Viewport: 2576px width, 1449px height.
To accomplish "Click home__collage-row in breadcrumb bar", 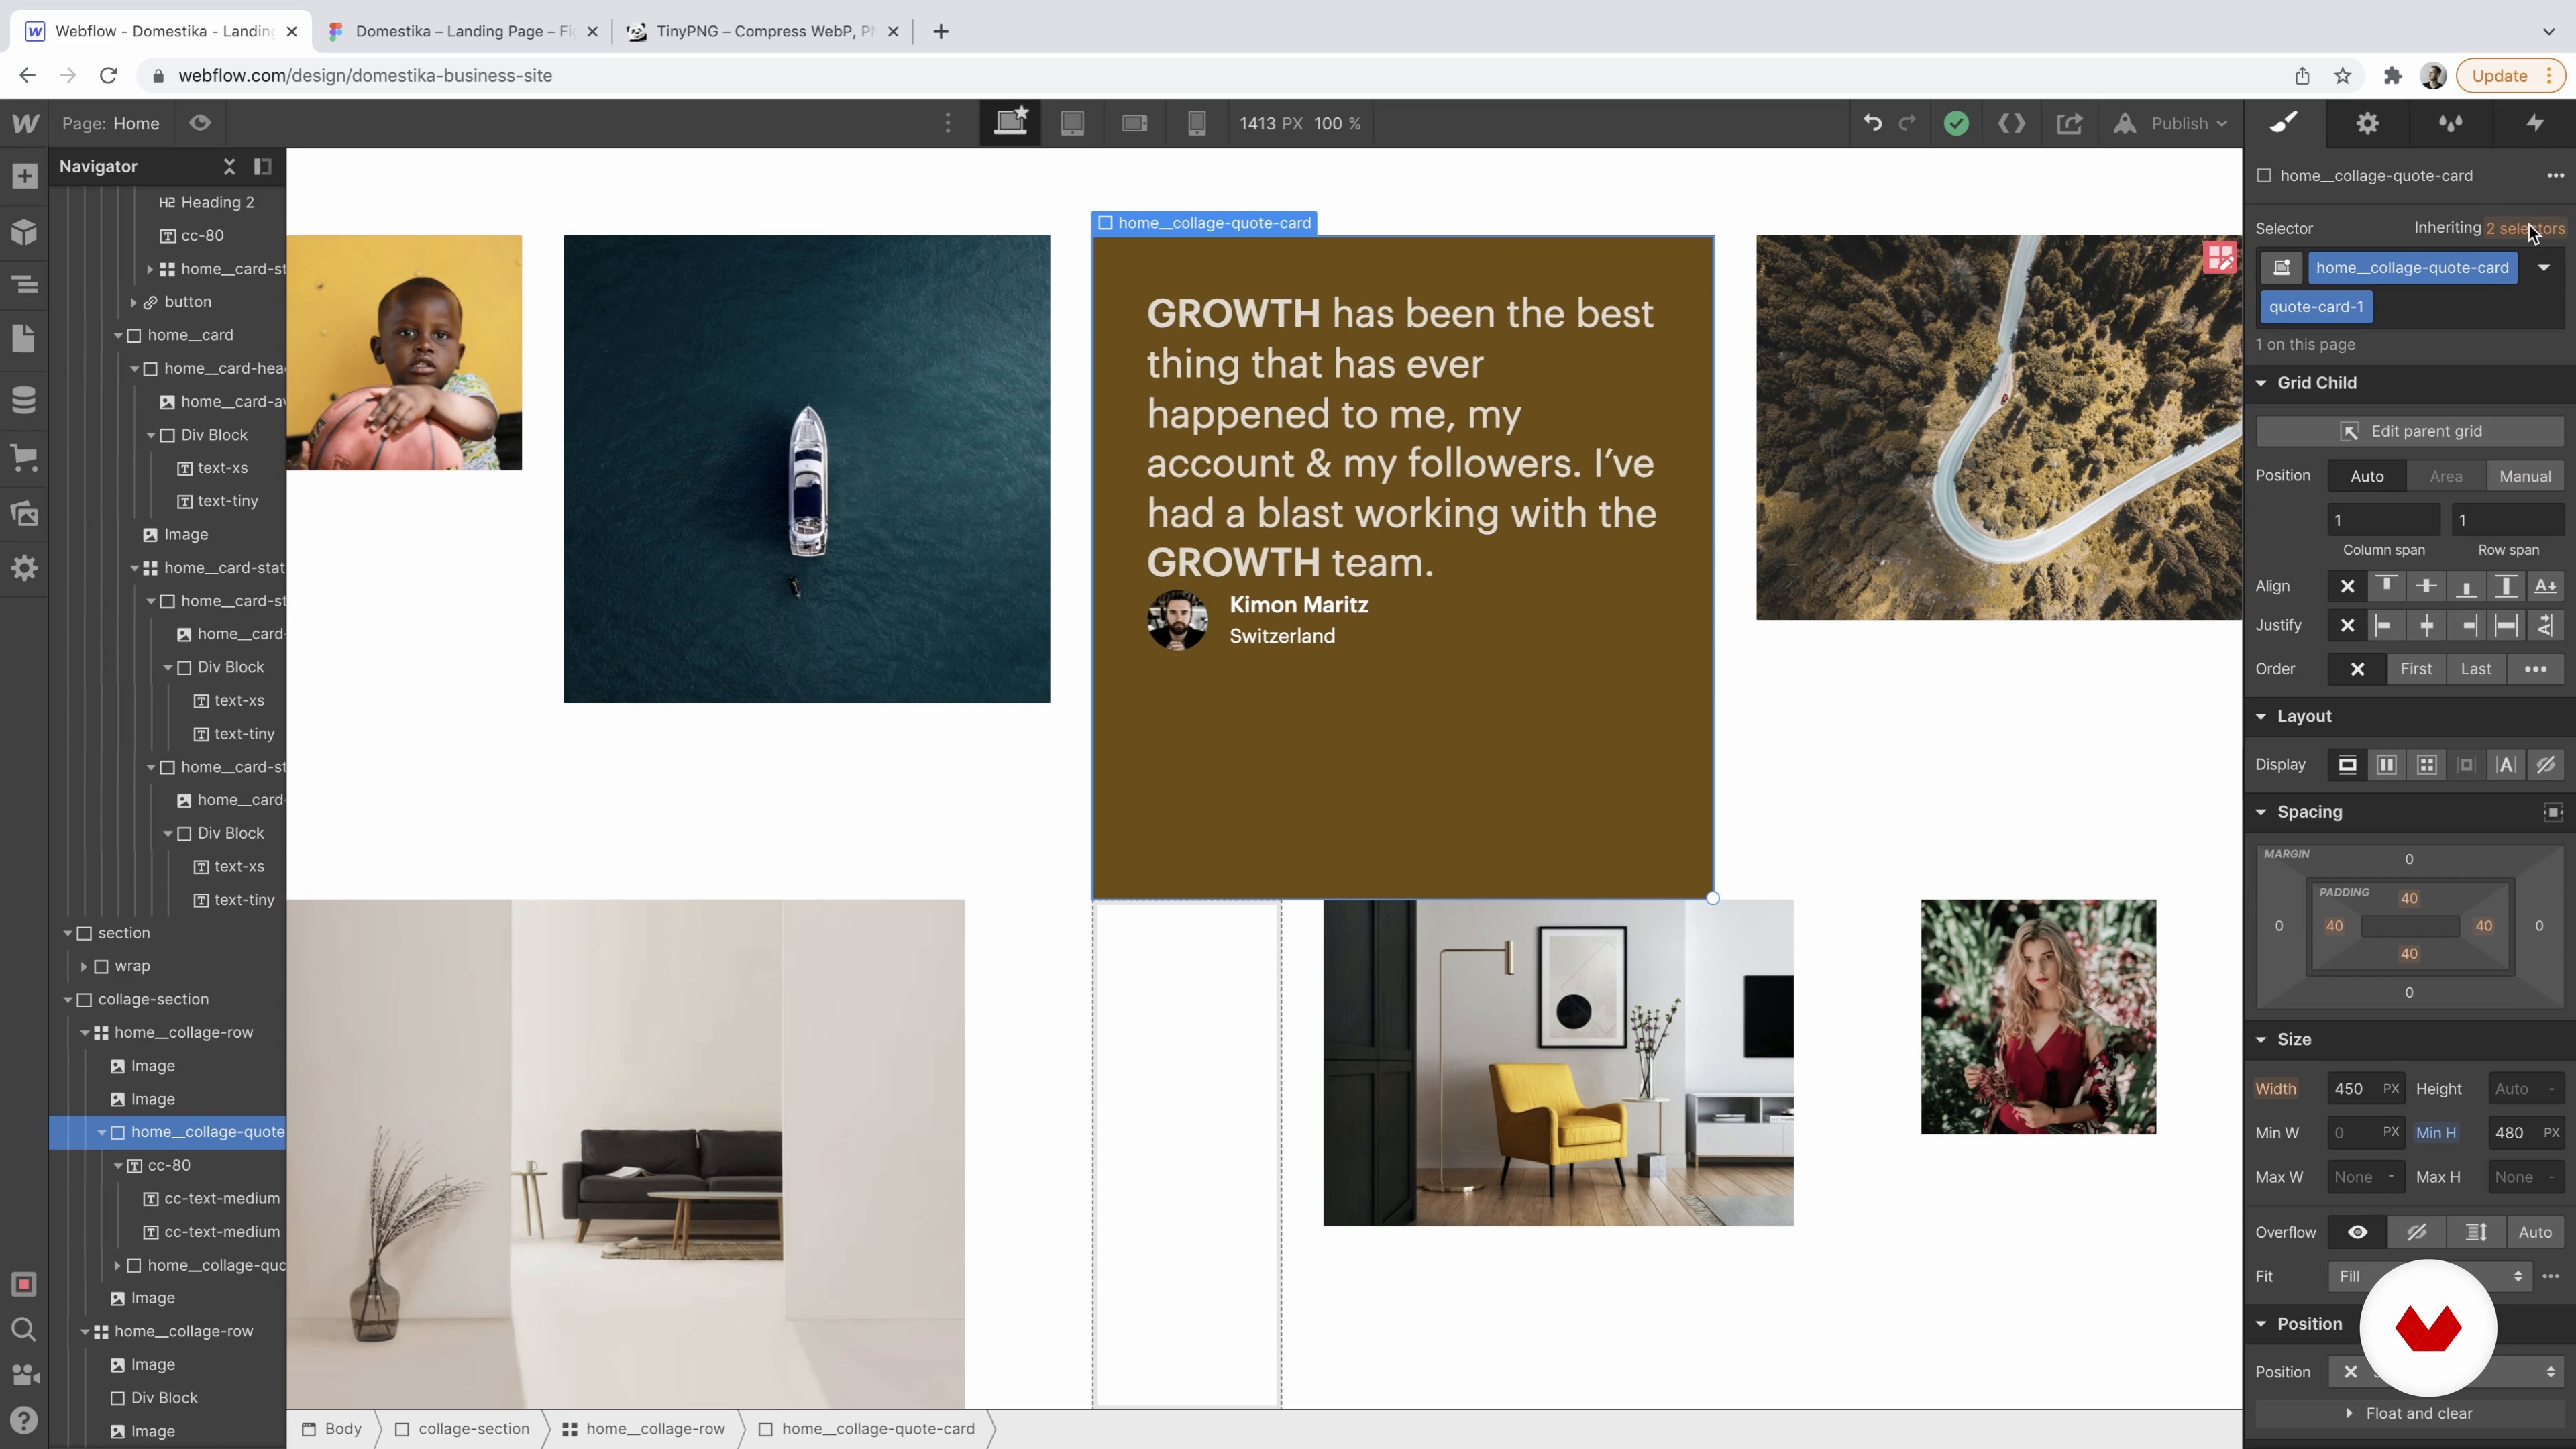I will click(x=644, y=1428).
